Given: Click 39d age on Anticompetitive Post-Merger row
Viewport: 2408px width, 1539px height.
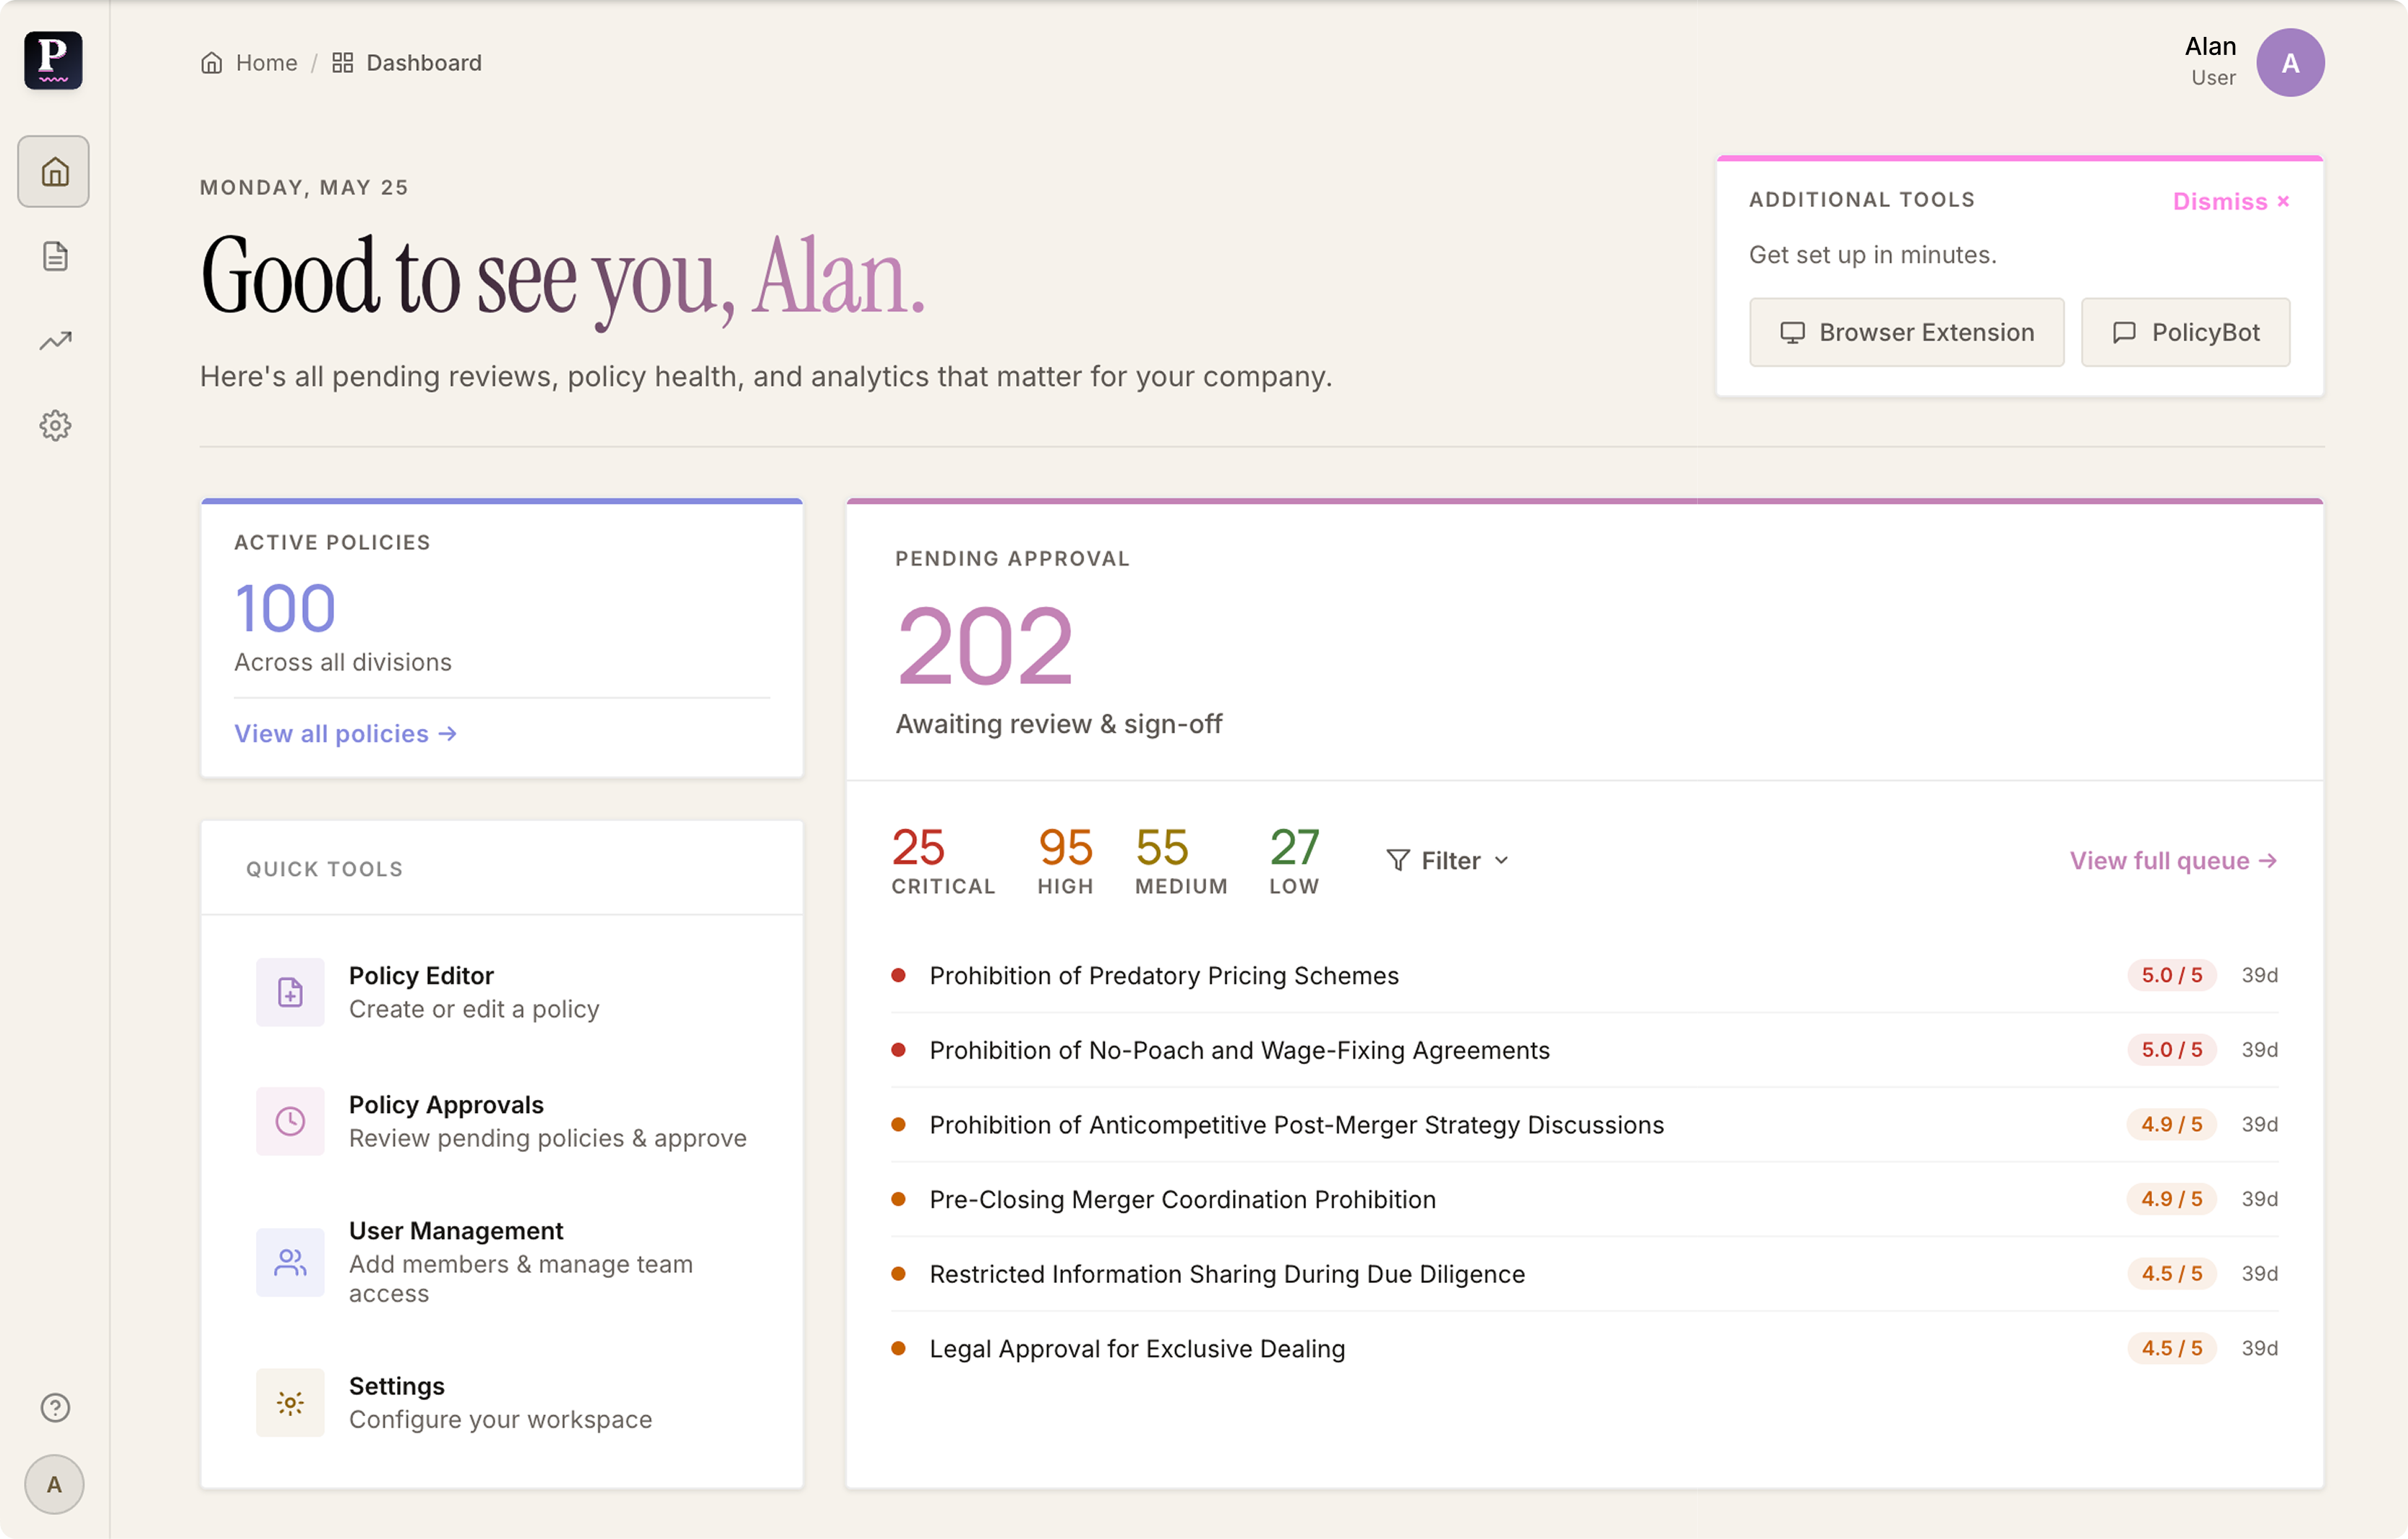Looking at the screenshot, I should coord(2259,1125).
